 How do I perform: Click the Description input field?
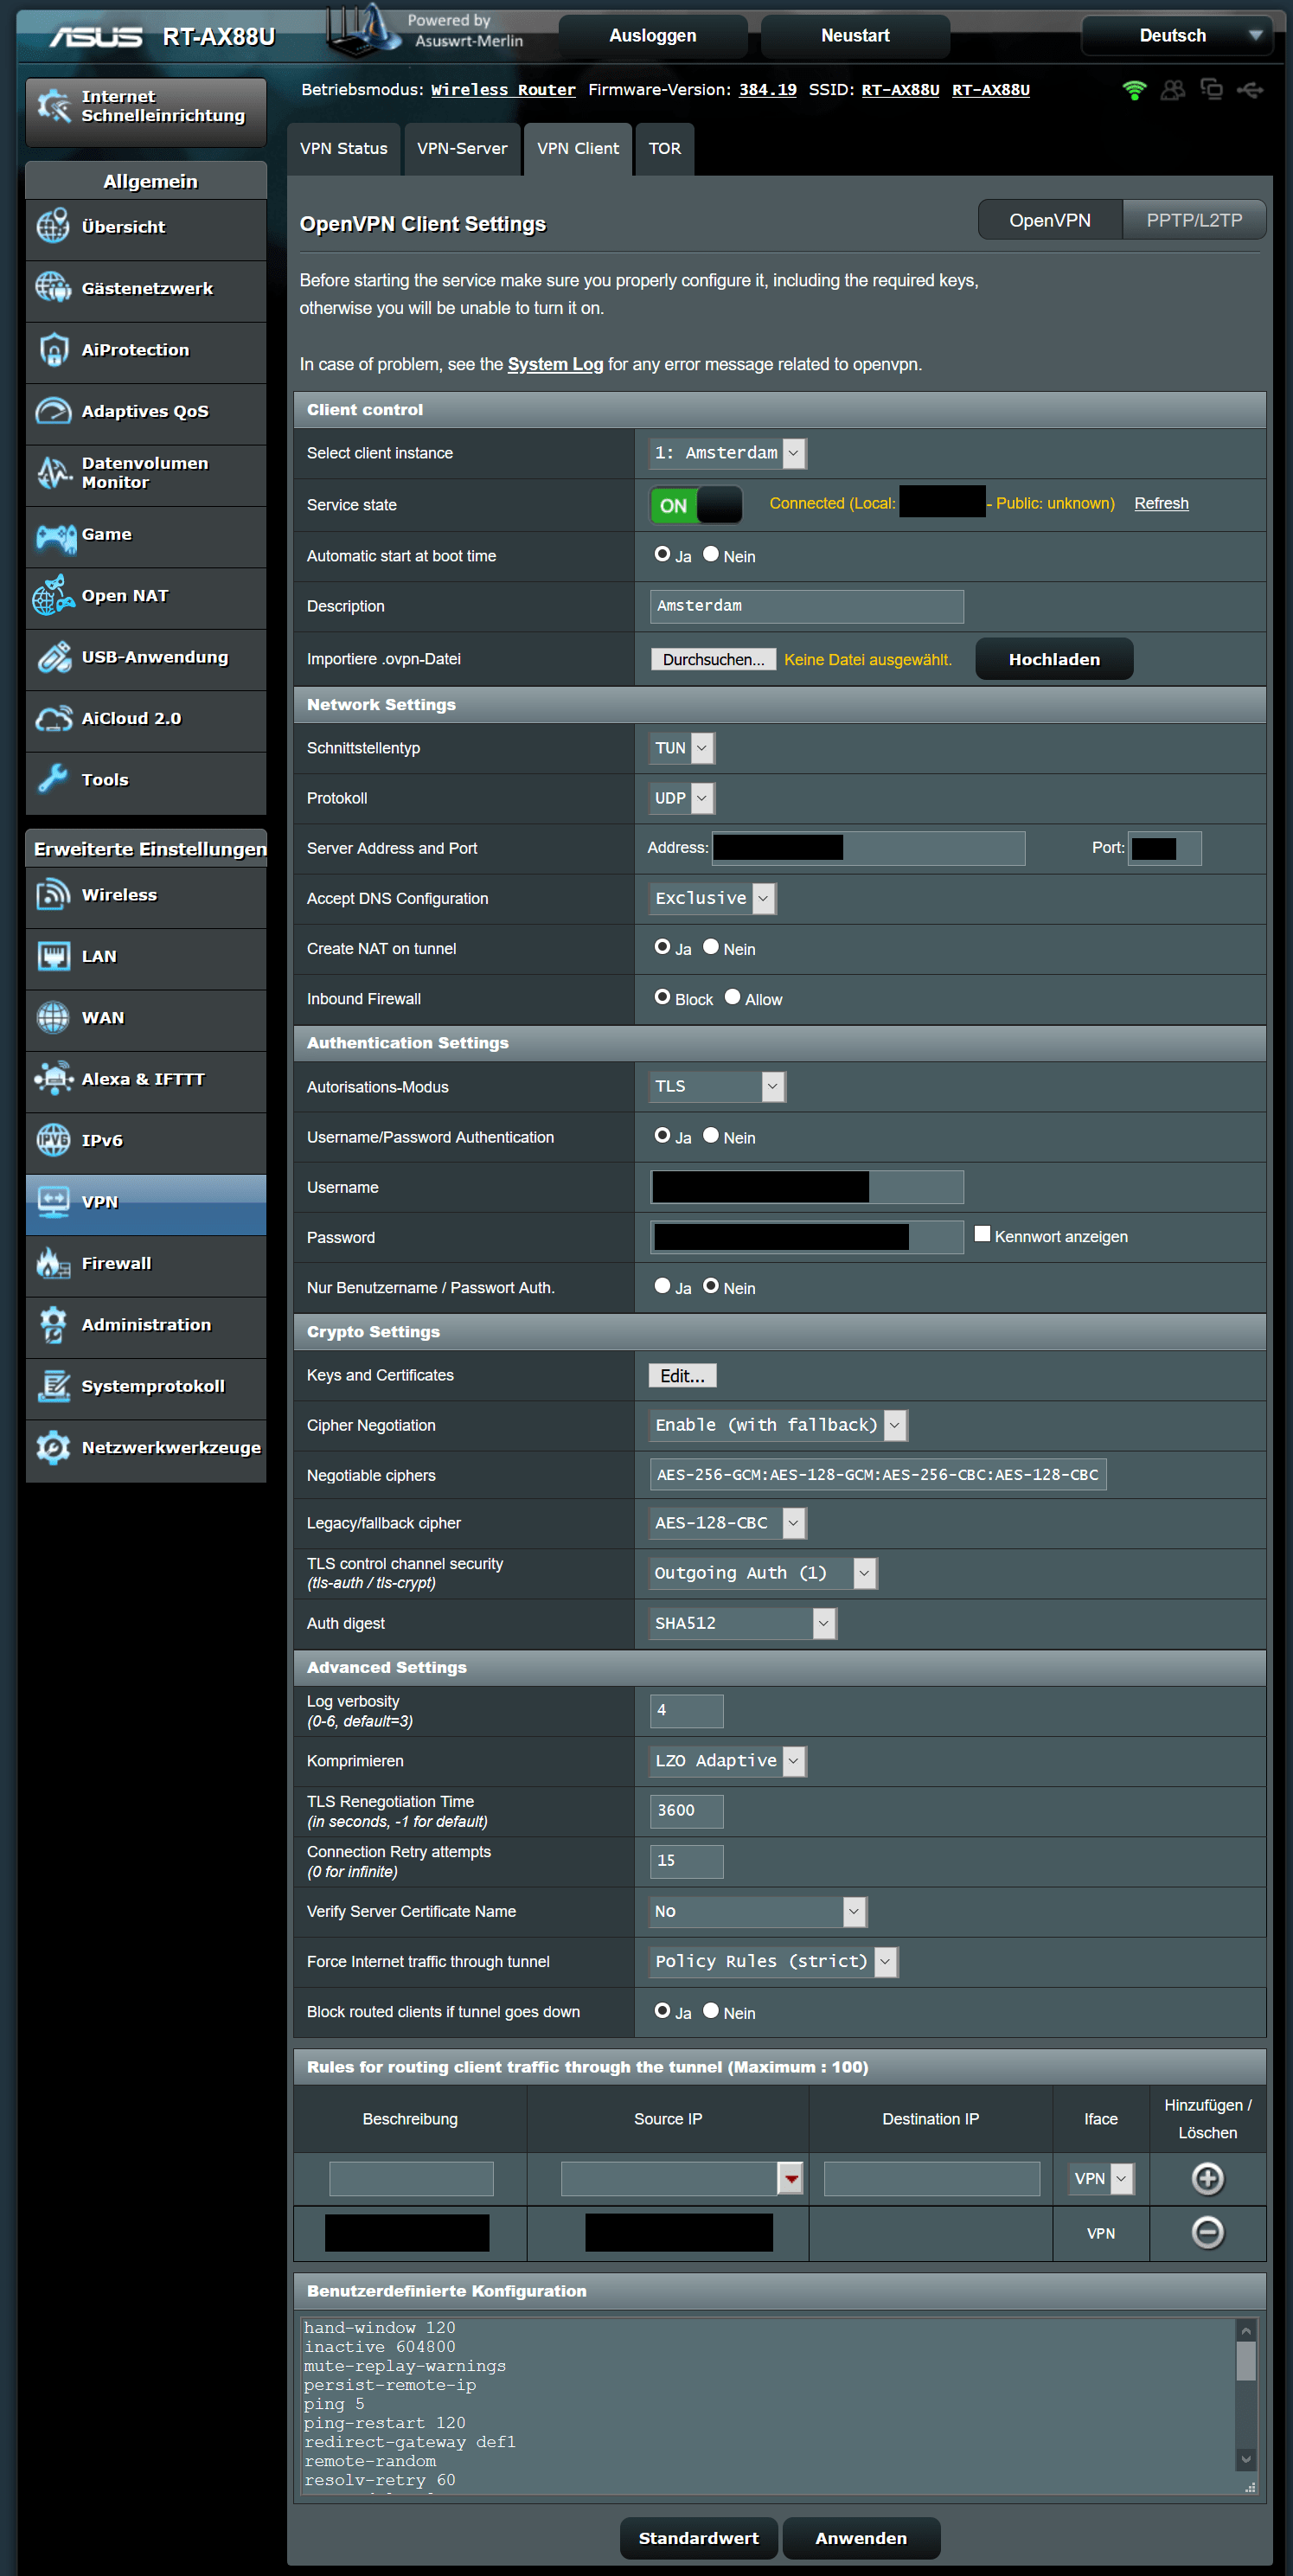click(x=806, y=606)
